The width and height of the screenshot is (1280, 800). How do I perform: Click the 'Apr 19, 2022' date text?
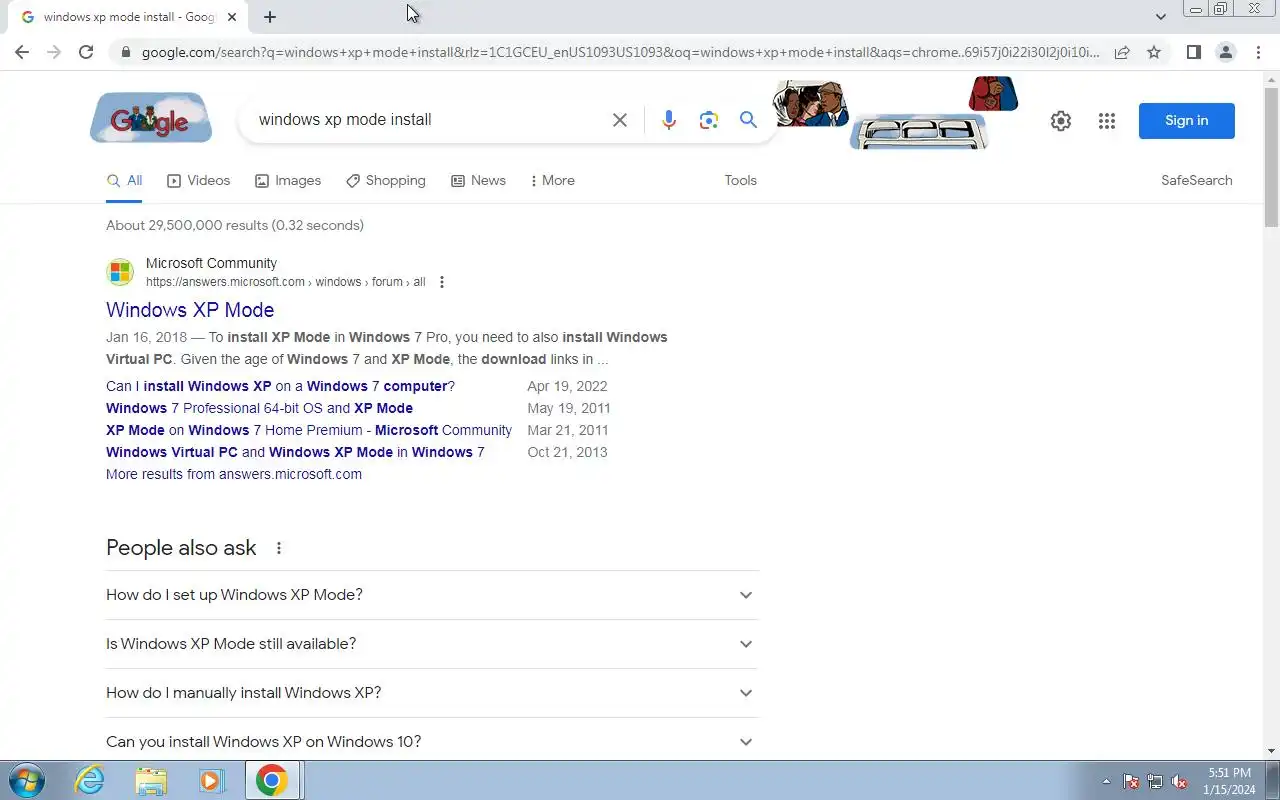click(x=567, y=386)
